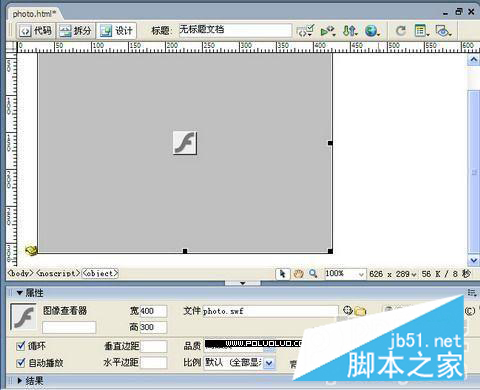
Task: Click the name field under 图像查看器
Action: point(69,327)
